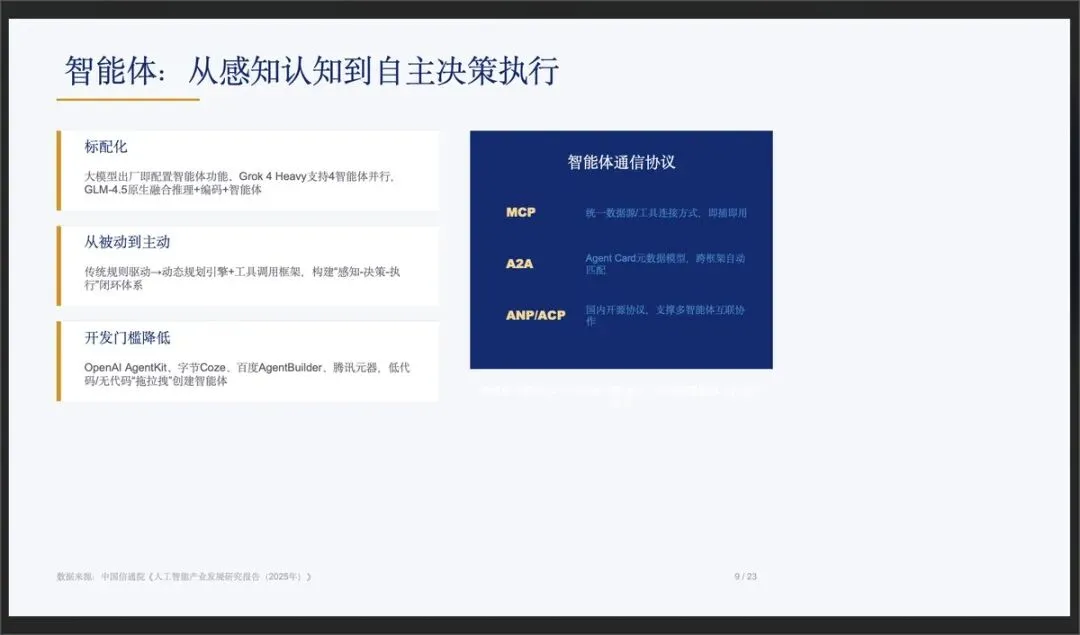
Task: Select the "标配化" card heading
Action: point(105,147)
